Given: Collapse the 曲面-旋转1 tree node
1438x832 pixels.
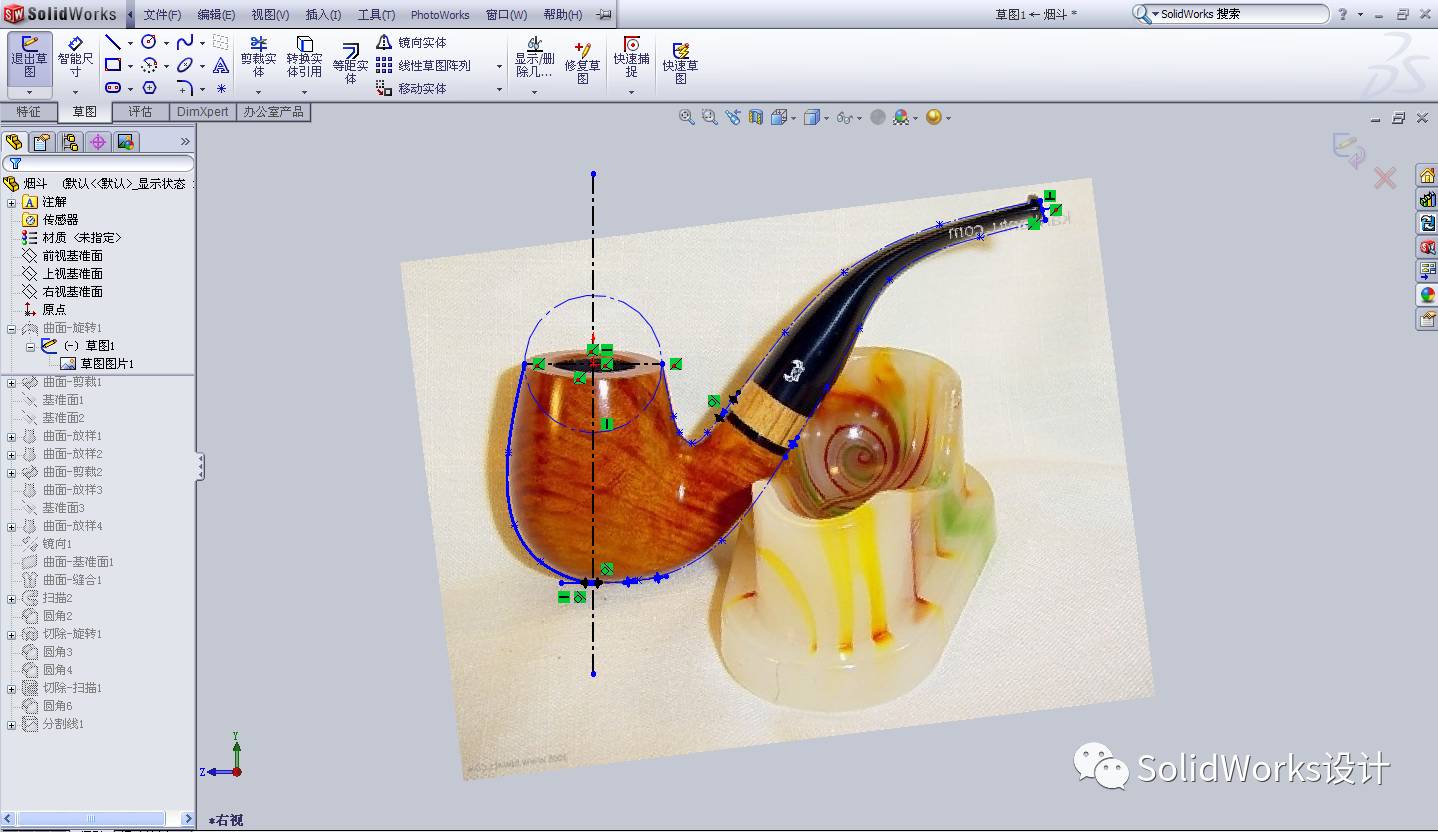Looking at the screenshot, I should coord(12,328).
